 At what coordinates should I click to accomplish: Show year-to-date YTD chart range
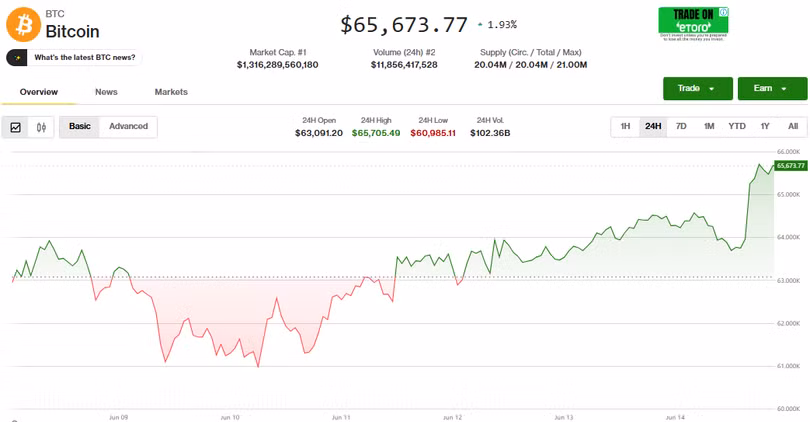tap(737, 127)
